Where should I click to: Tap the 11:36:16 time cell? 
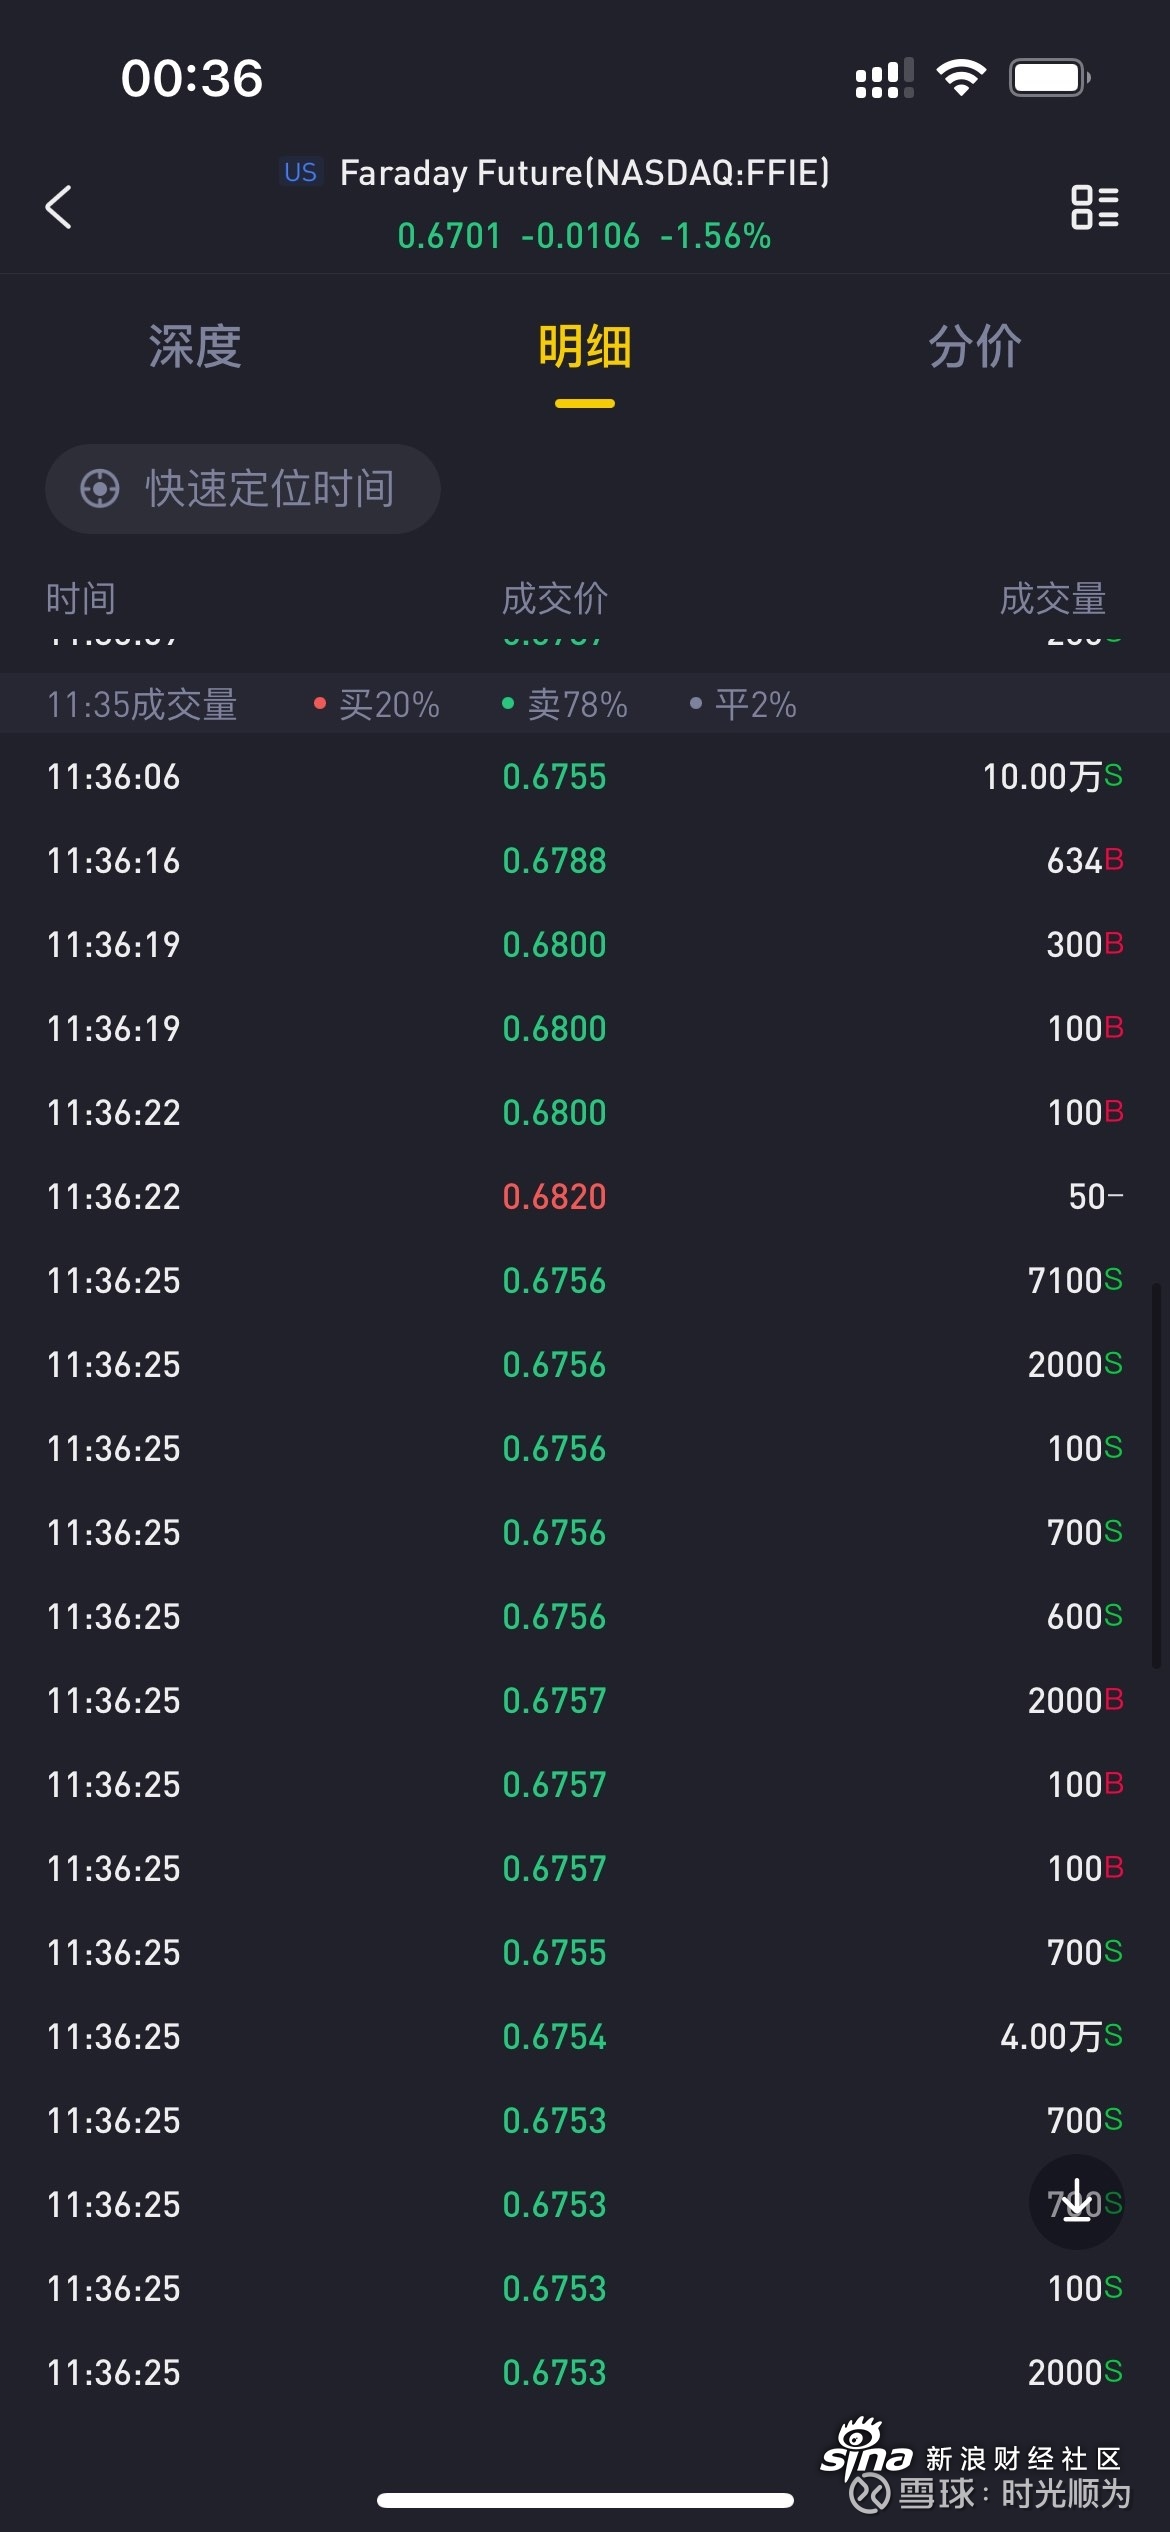114,861
